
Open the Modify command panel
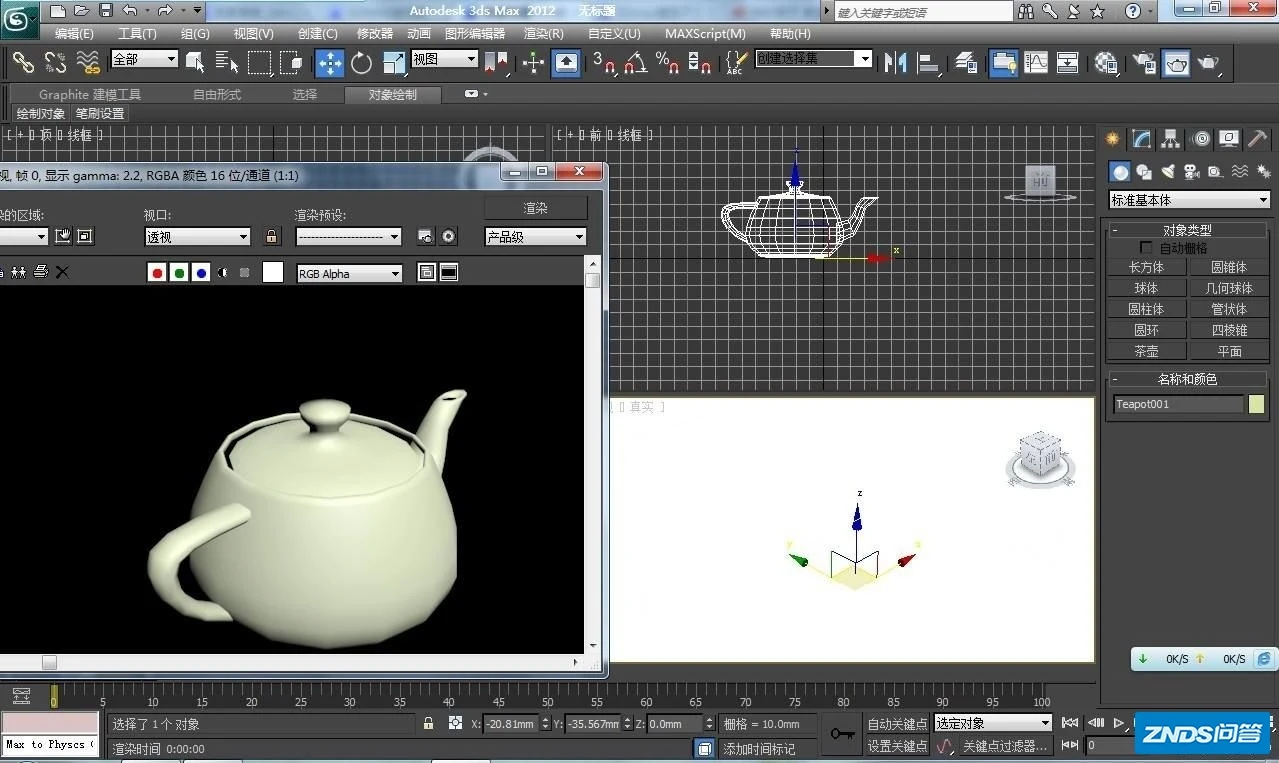pos(1141,139)
